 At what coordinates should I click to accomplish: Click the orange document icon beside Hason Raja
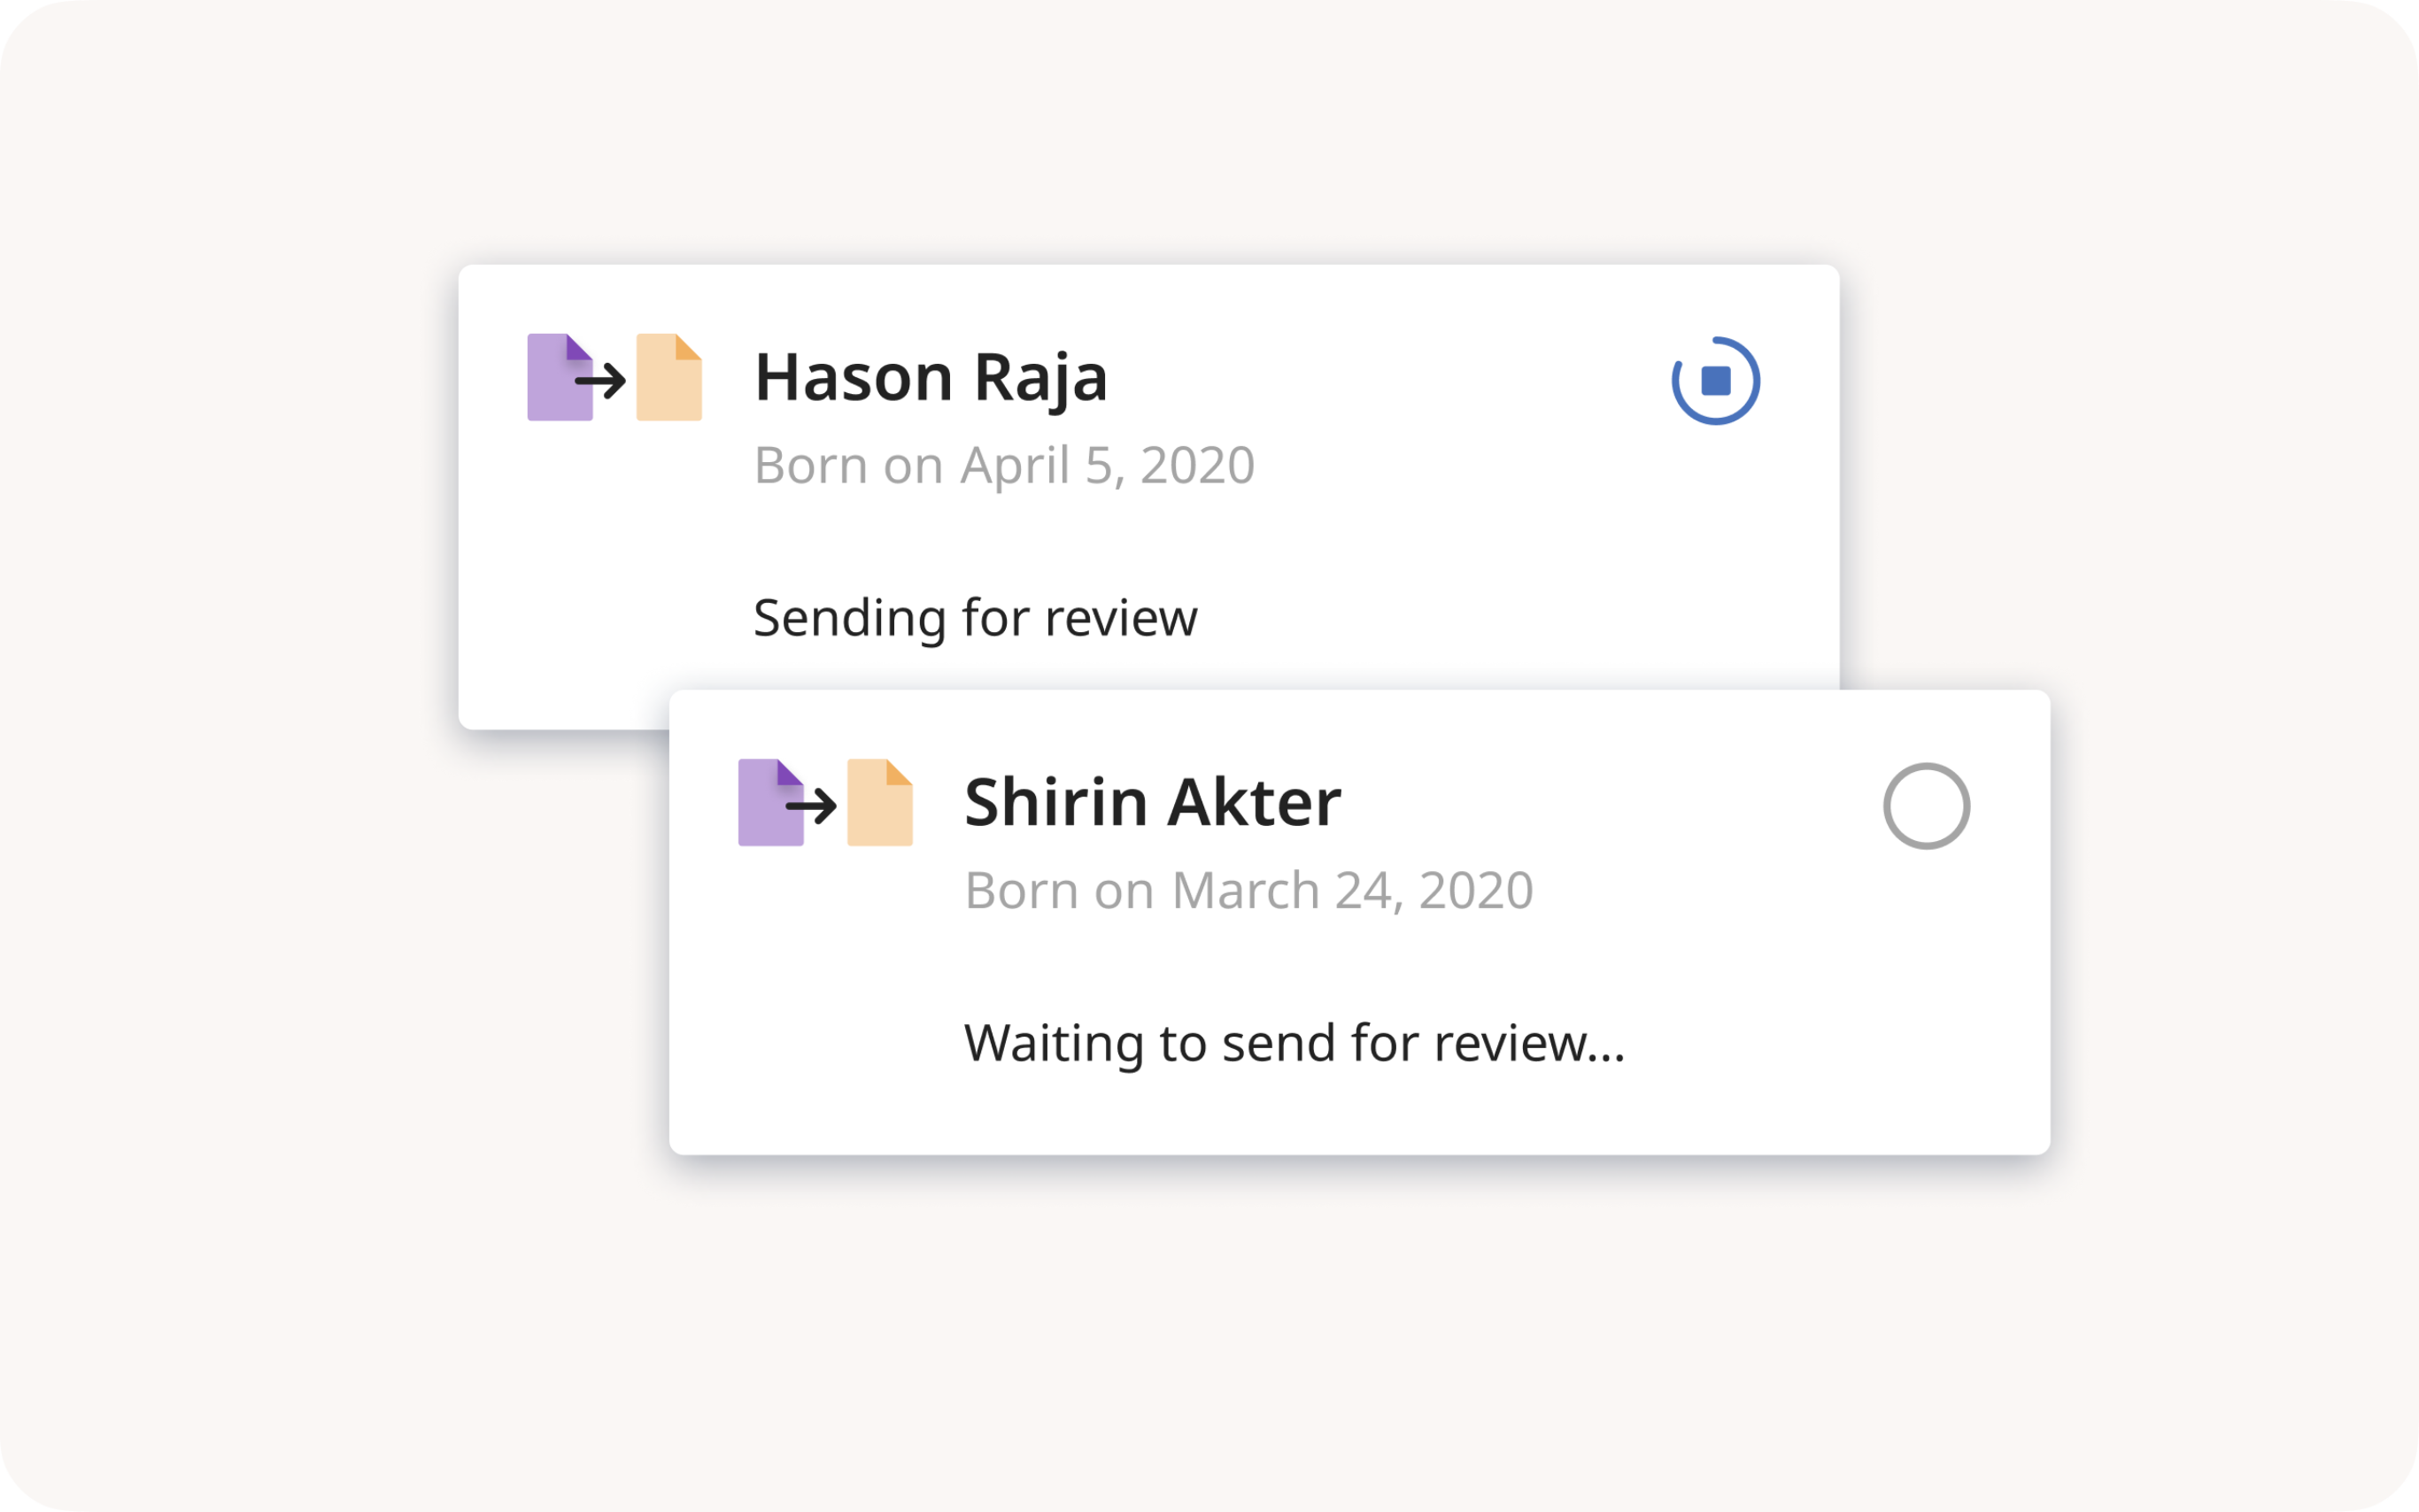(x=669, y=378)
